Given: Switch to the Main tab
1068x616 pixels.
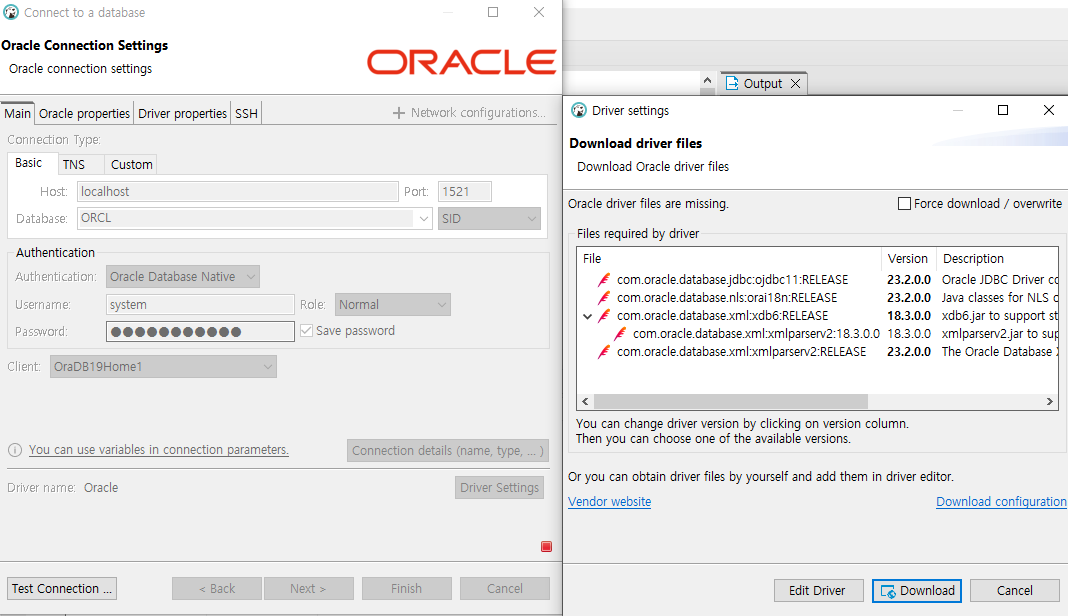Looking at the screenshot, I should coord(17,113).
